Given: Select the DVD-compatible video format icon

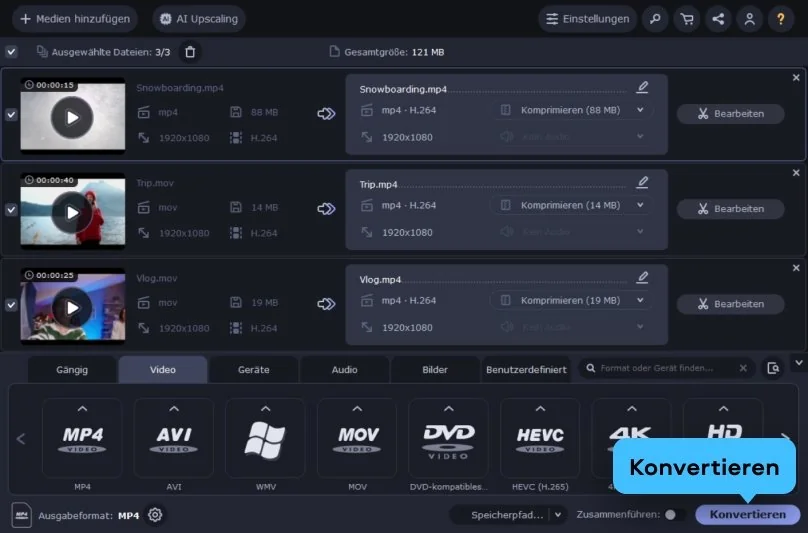Looking at the screenshot, I should tap(448, 438).
